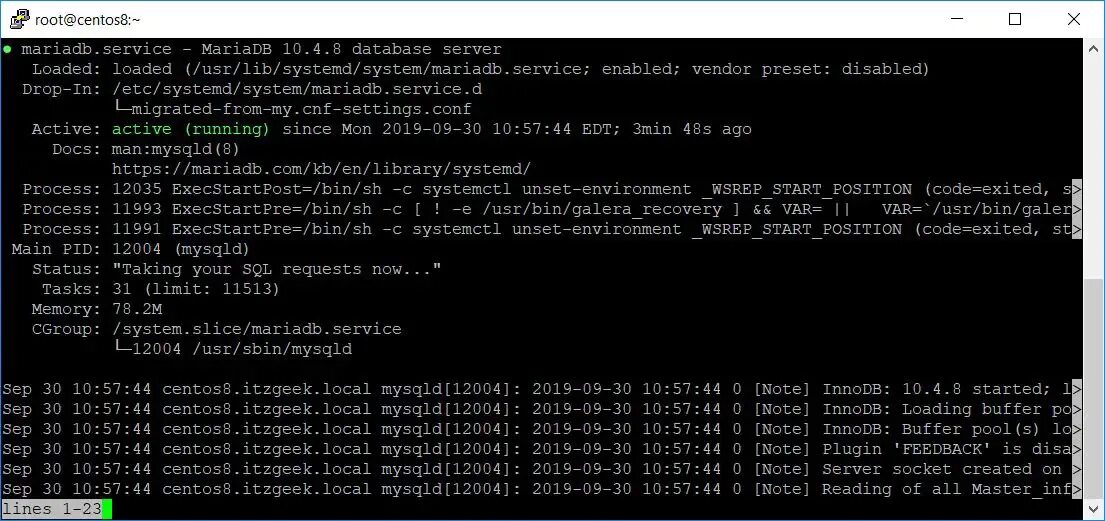This screenshot has width=1105, height=521.
Task: Click the scrollbar down arrow
Action: pos(1093,508)
